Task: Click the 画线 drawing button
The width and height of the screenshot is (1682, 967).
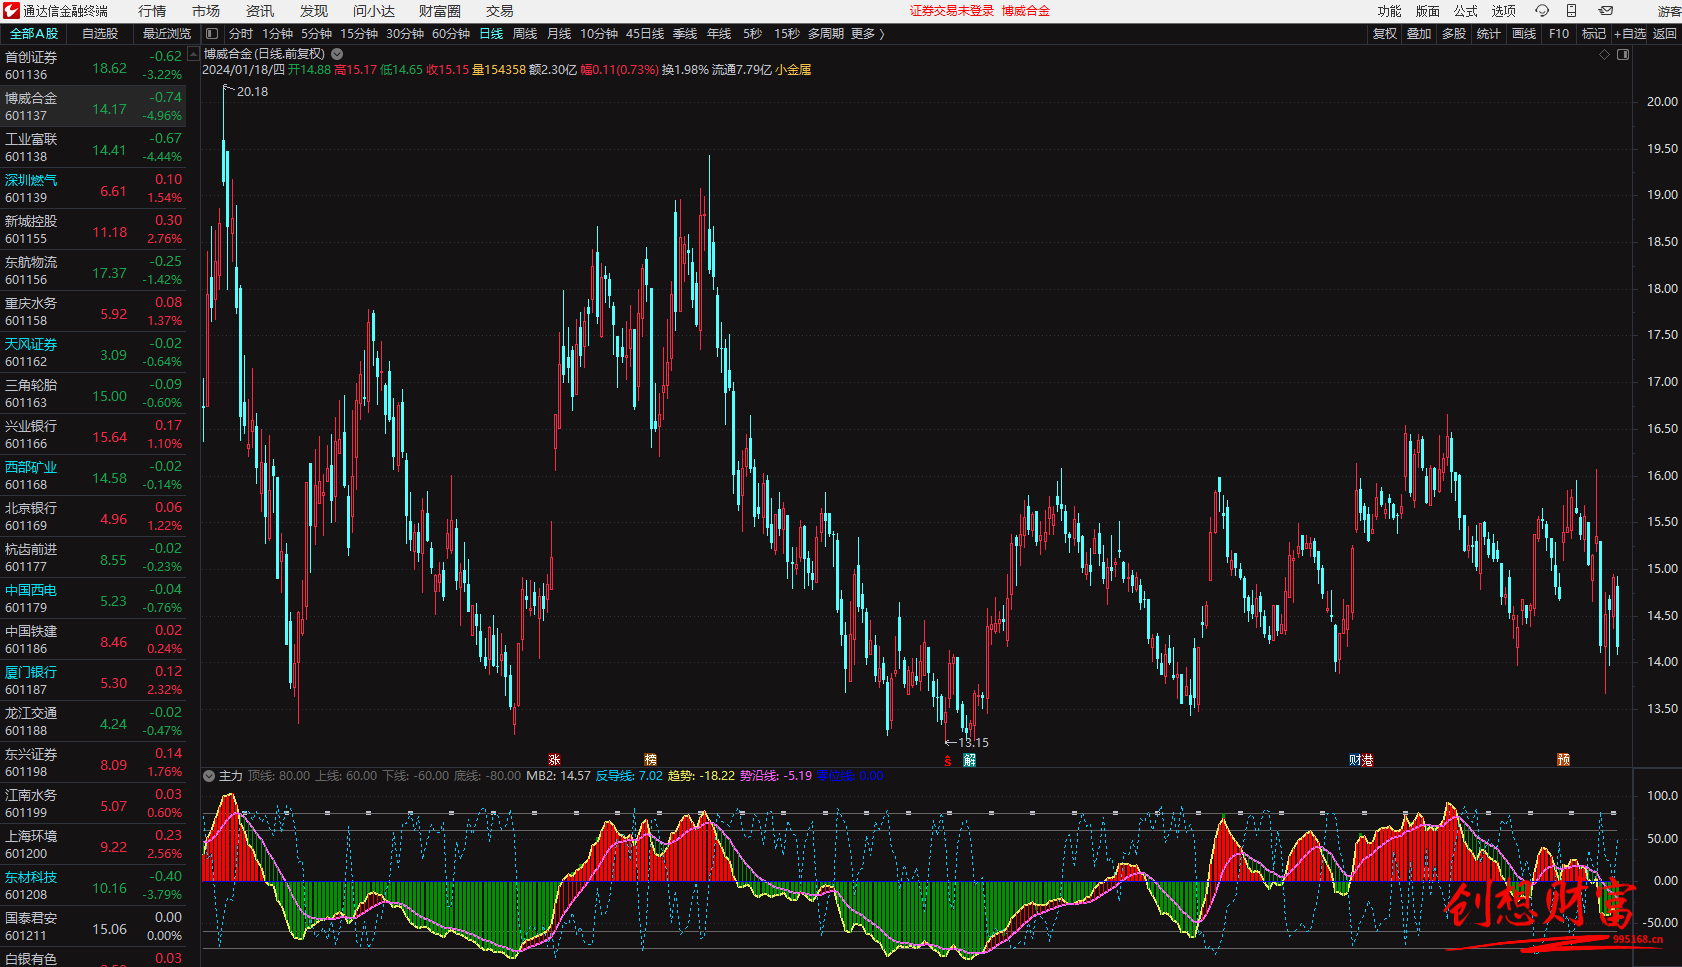Action: click(x=1524, y=34)
